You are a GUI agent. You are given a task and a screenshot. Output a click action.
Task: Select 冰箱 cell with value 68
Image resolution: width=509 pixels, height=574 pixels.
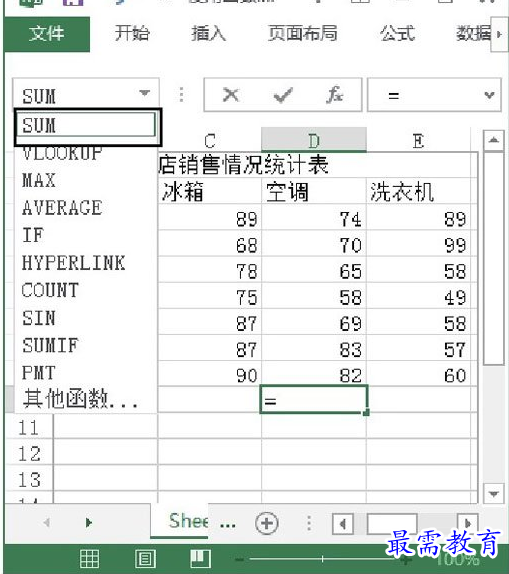(209, 244)
